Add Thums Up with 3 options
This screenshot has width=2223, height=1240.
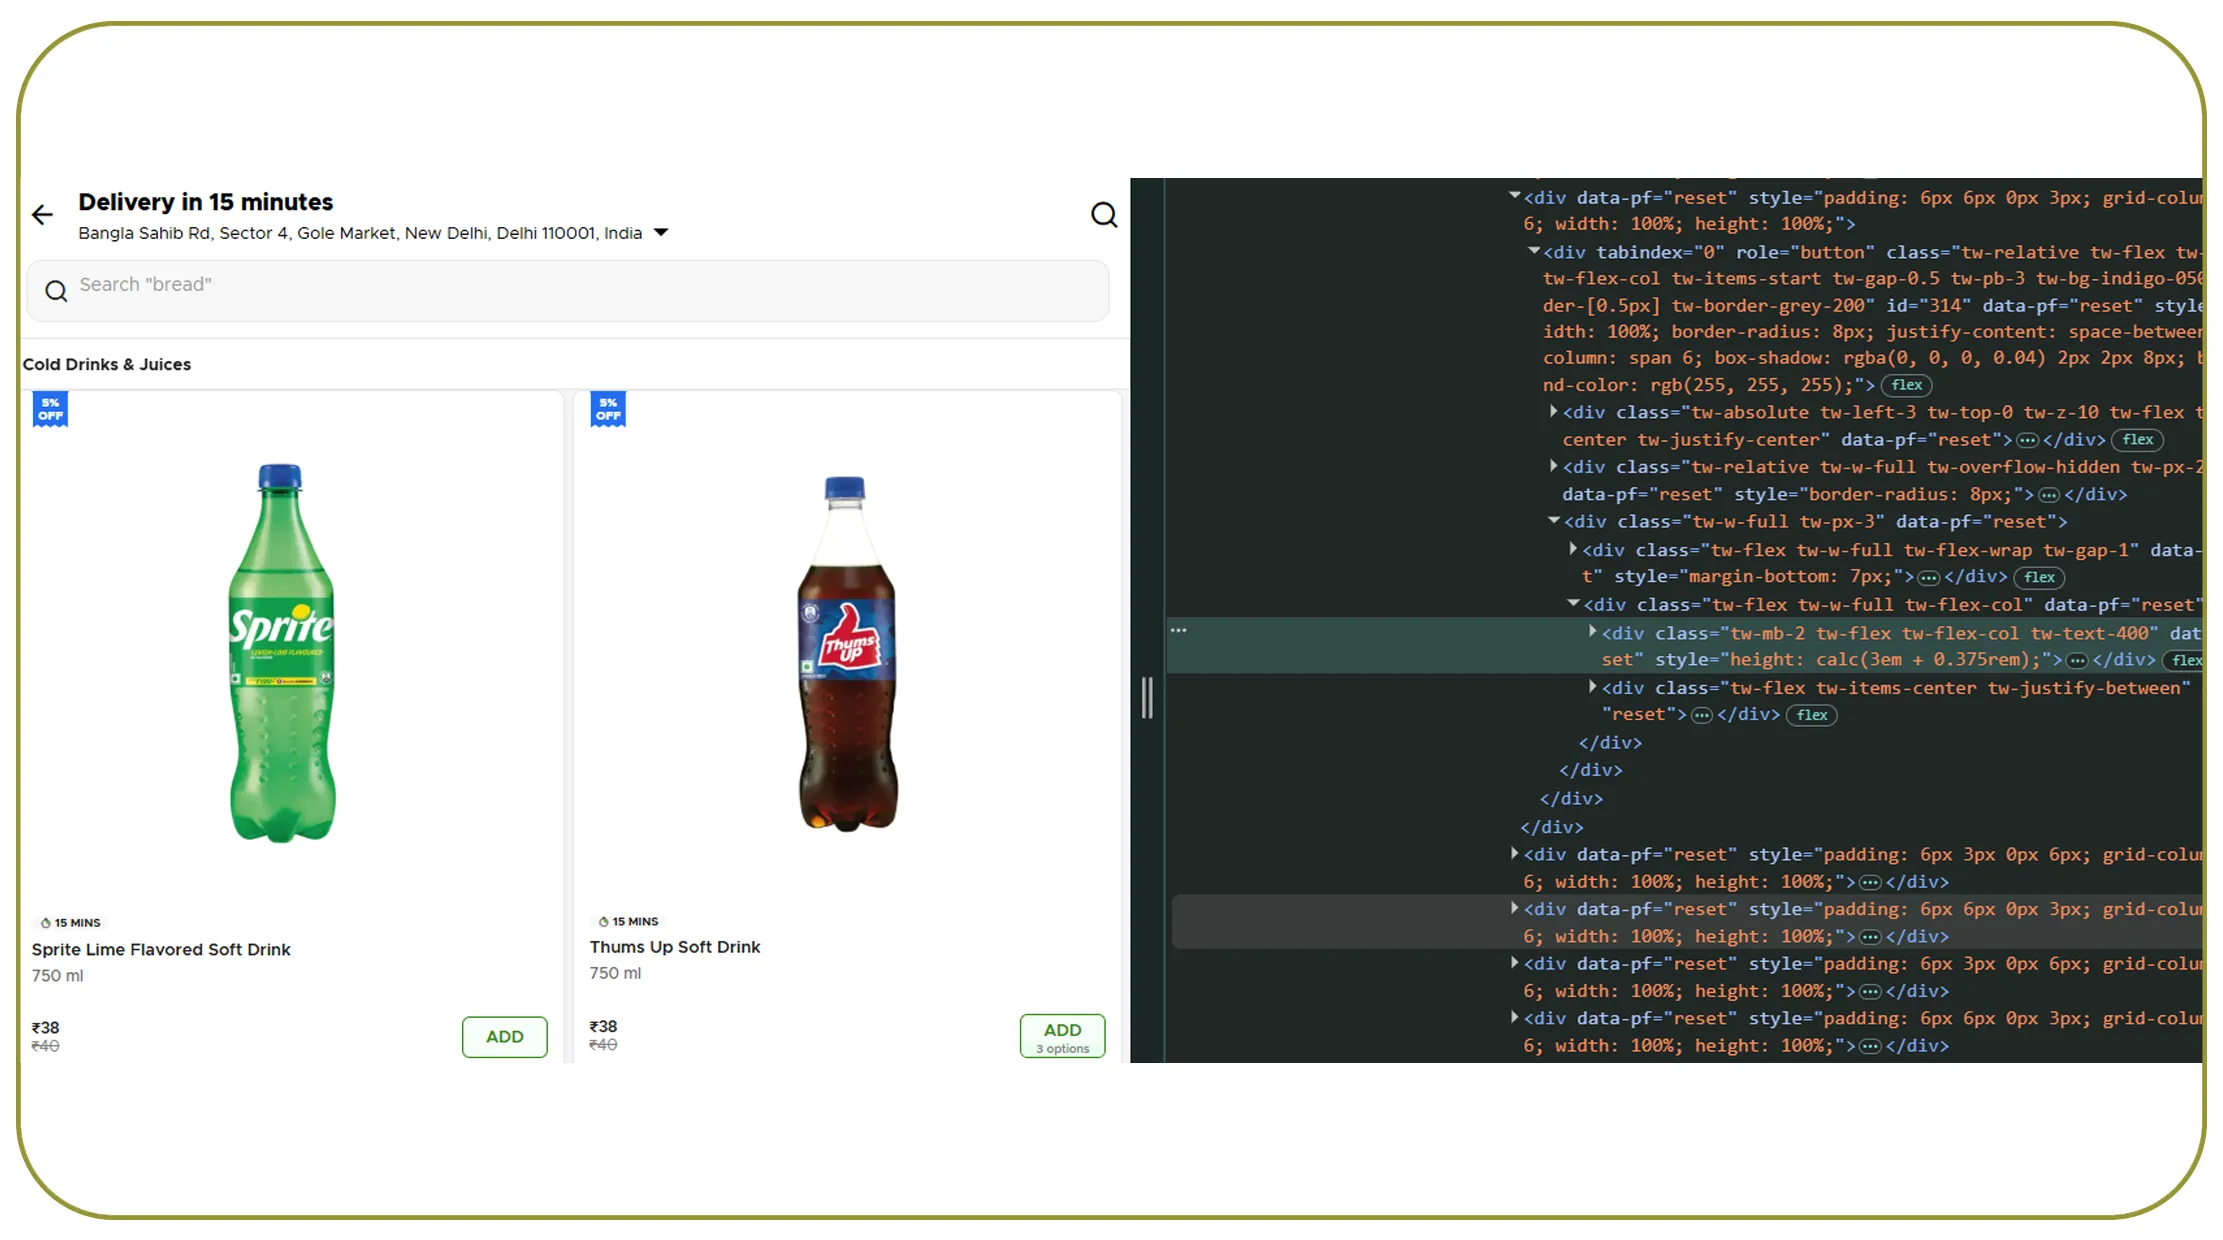tap(1063, 1036)
